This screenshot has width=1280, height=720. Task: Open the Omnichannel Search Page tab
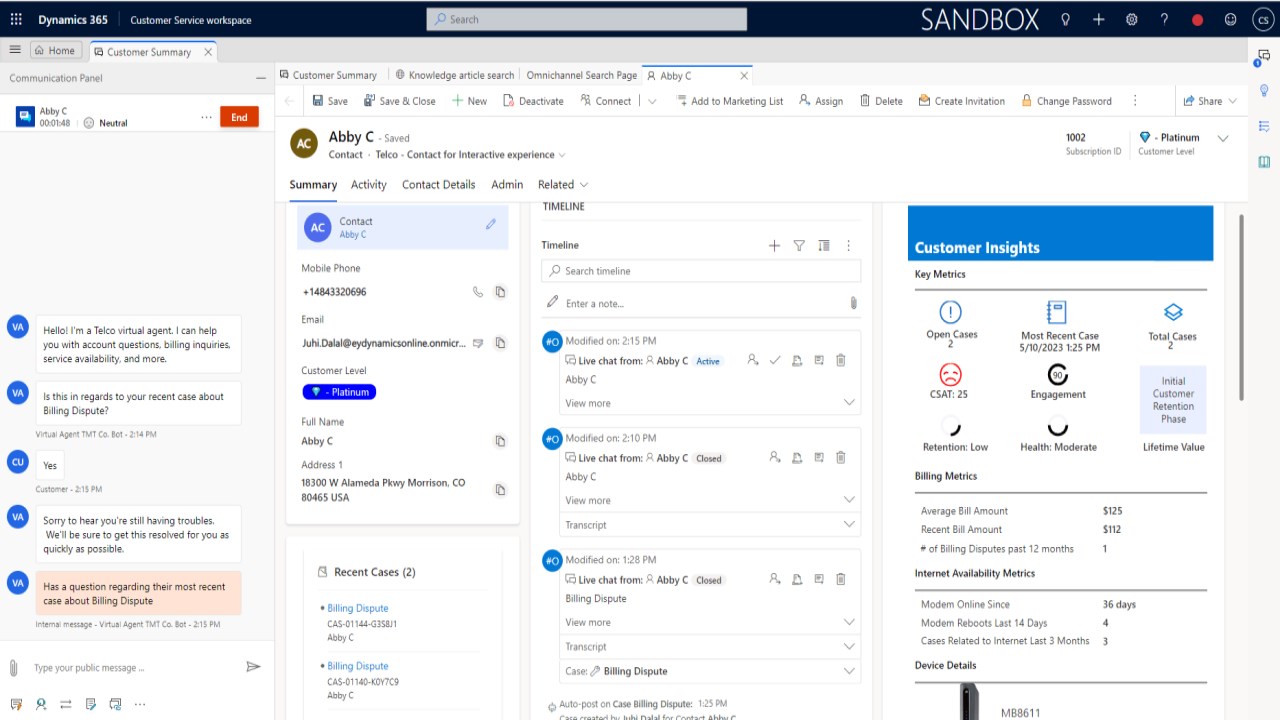tap(582, 75)
